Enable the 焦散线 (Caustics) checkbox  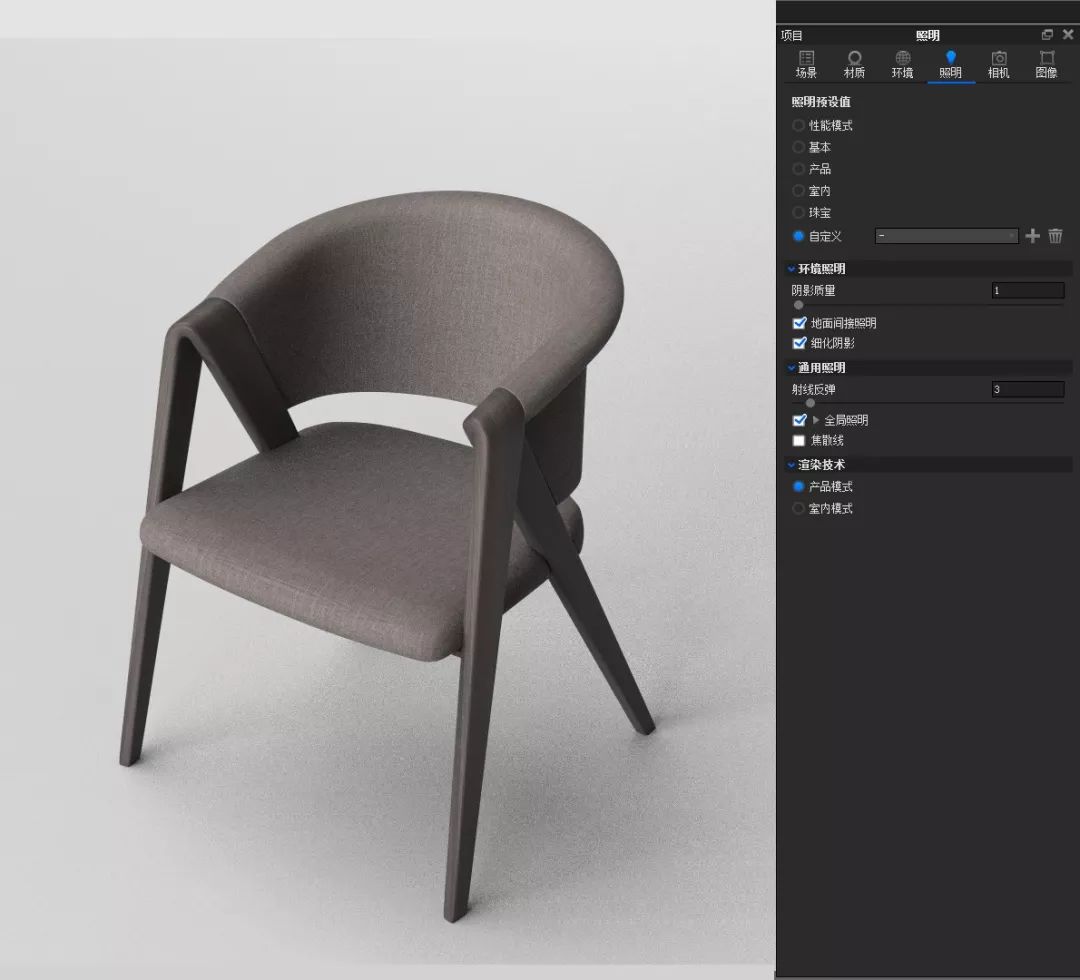(799, 440)
